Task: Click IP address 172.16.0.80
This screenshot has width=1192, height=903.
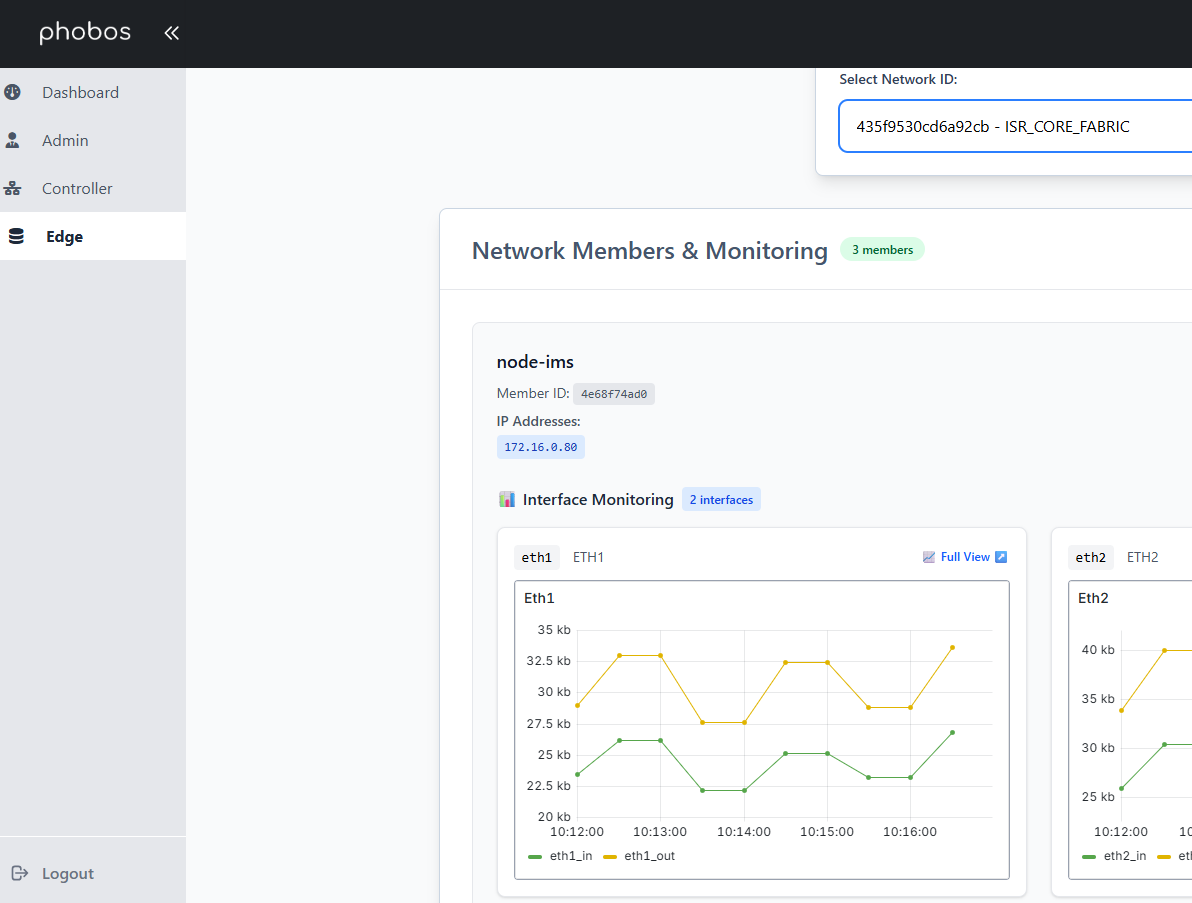Action: pos(541,447)
